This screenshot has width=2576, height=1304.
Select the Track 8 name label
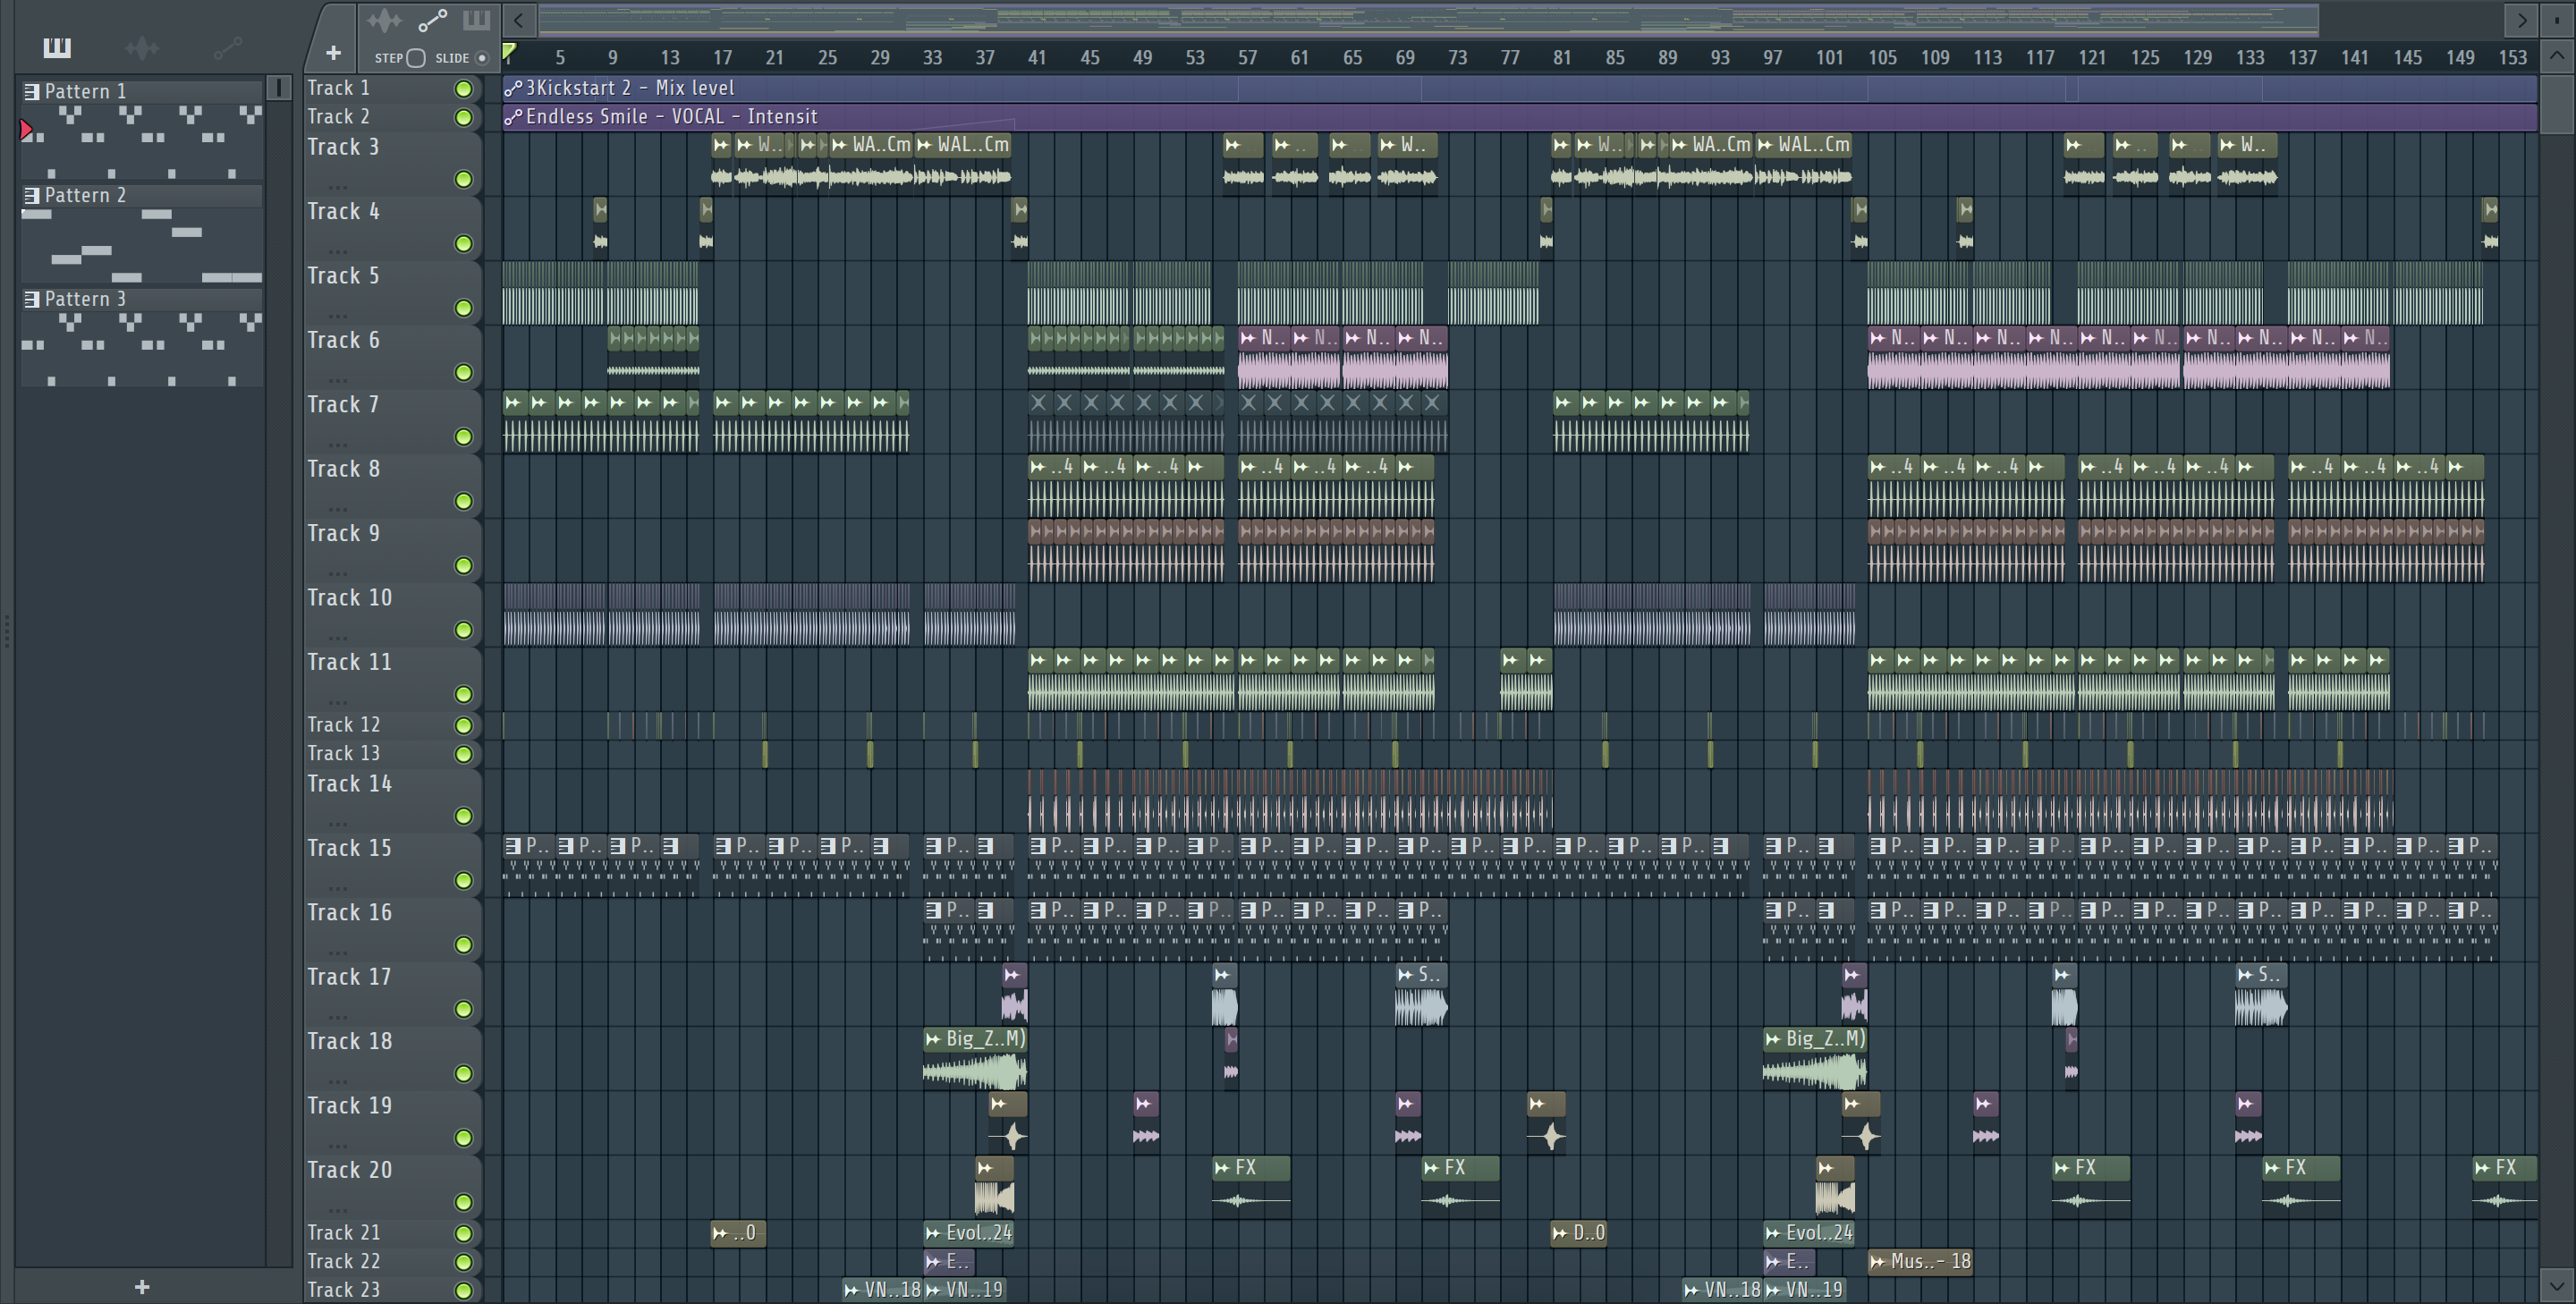343,469
